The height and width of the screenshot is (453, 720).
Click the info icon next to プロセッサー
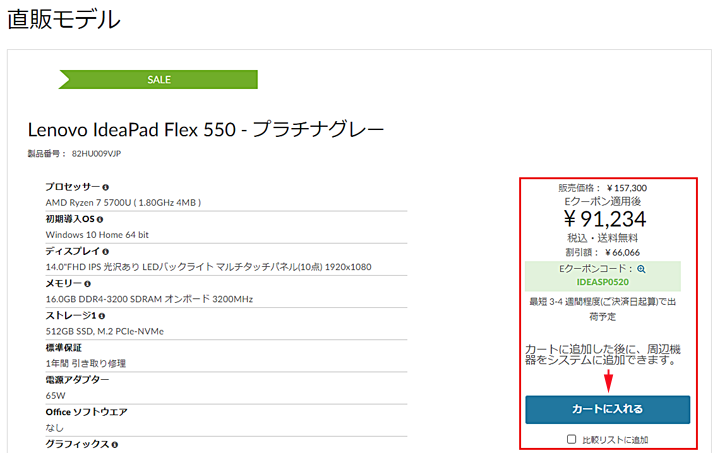pyautogui.click(x=106, y=187)
